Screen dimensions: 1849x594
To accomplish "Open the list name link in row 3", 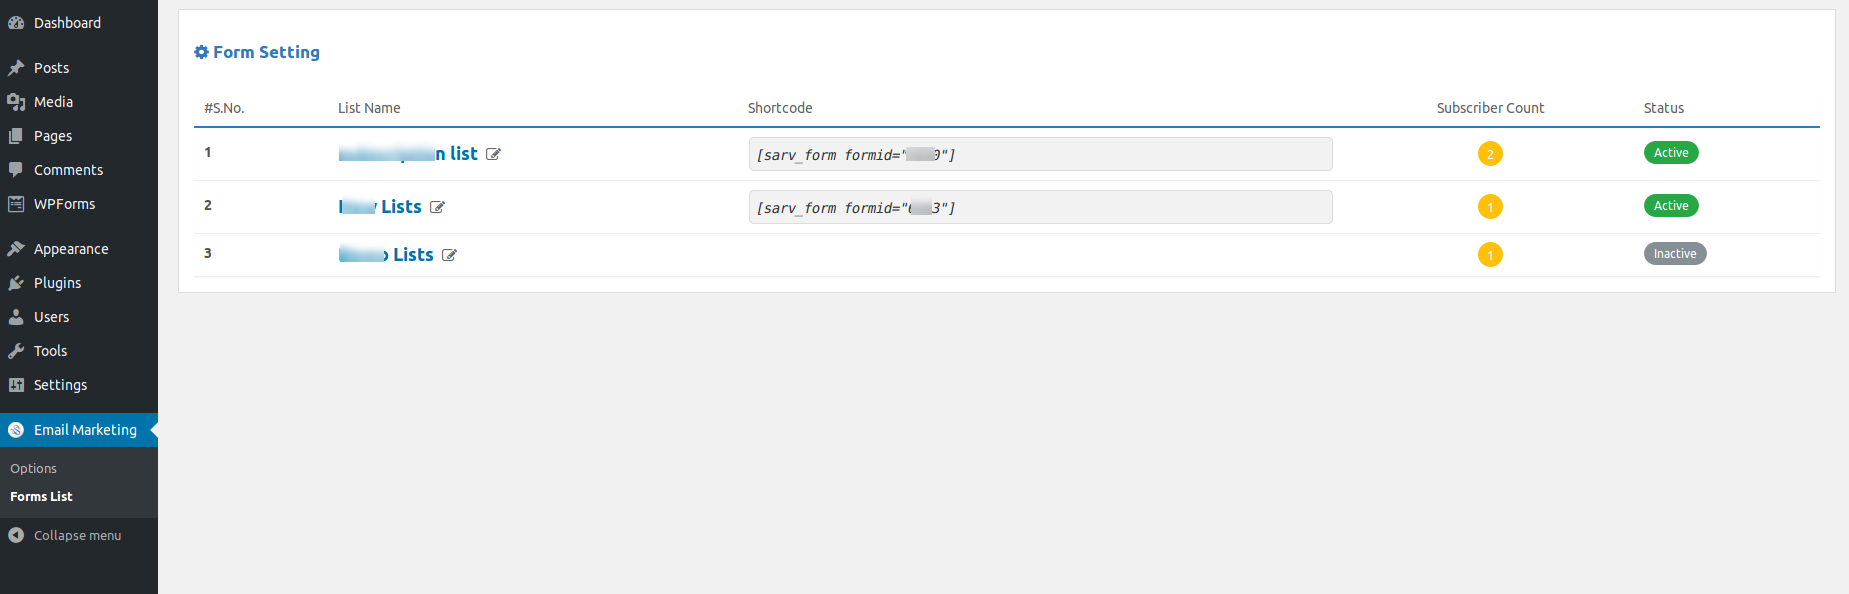I will [x=386, y=255].
